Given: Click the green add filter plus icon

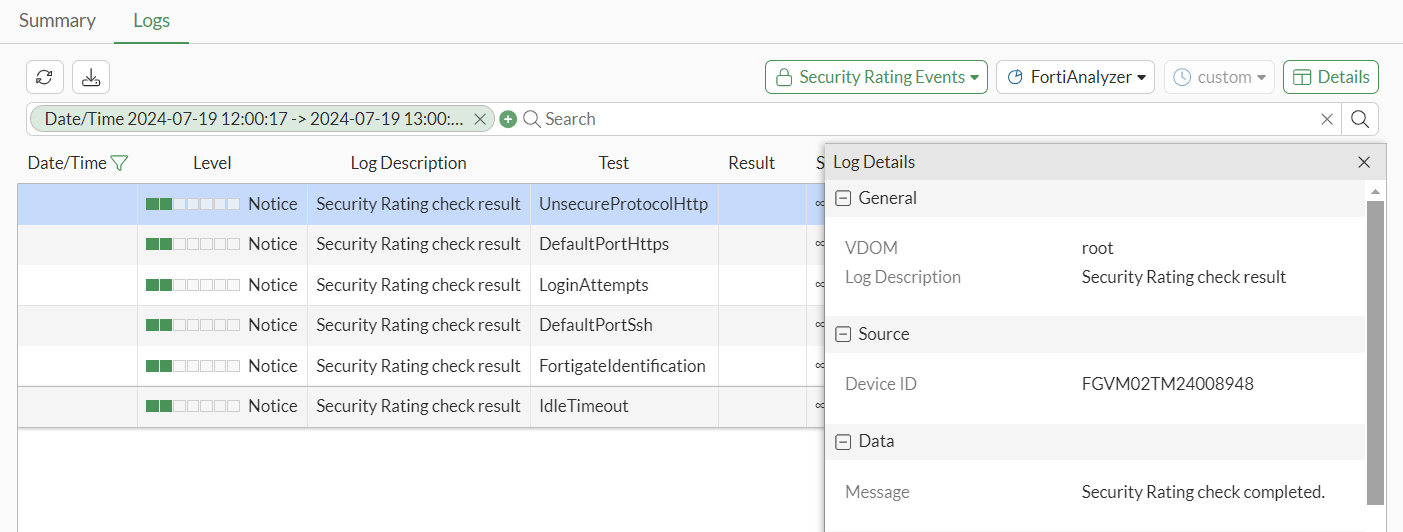Looking at the screenshot, I should 508,119.
